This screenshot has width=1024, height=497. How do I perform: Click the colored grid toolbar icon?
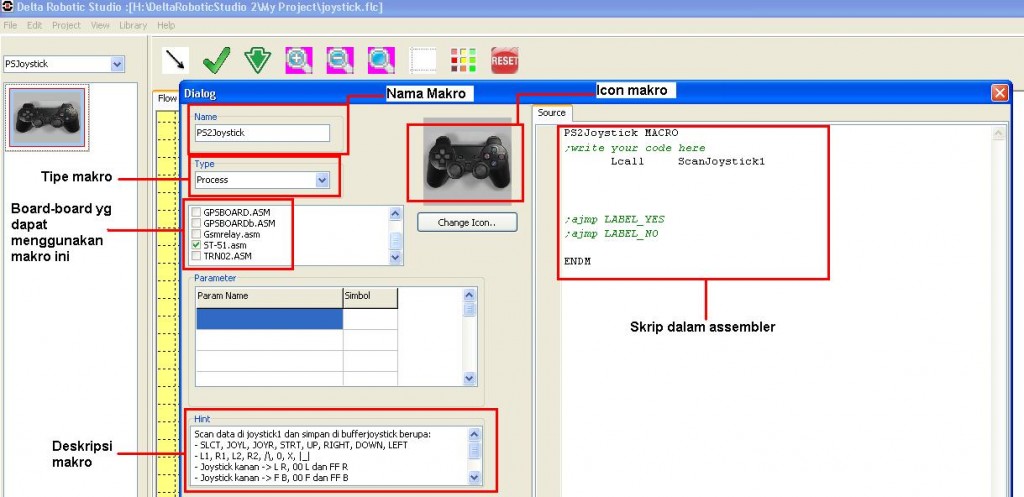click(462, 60)
